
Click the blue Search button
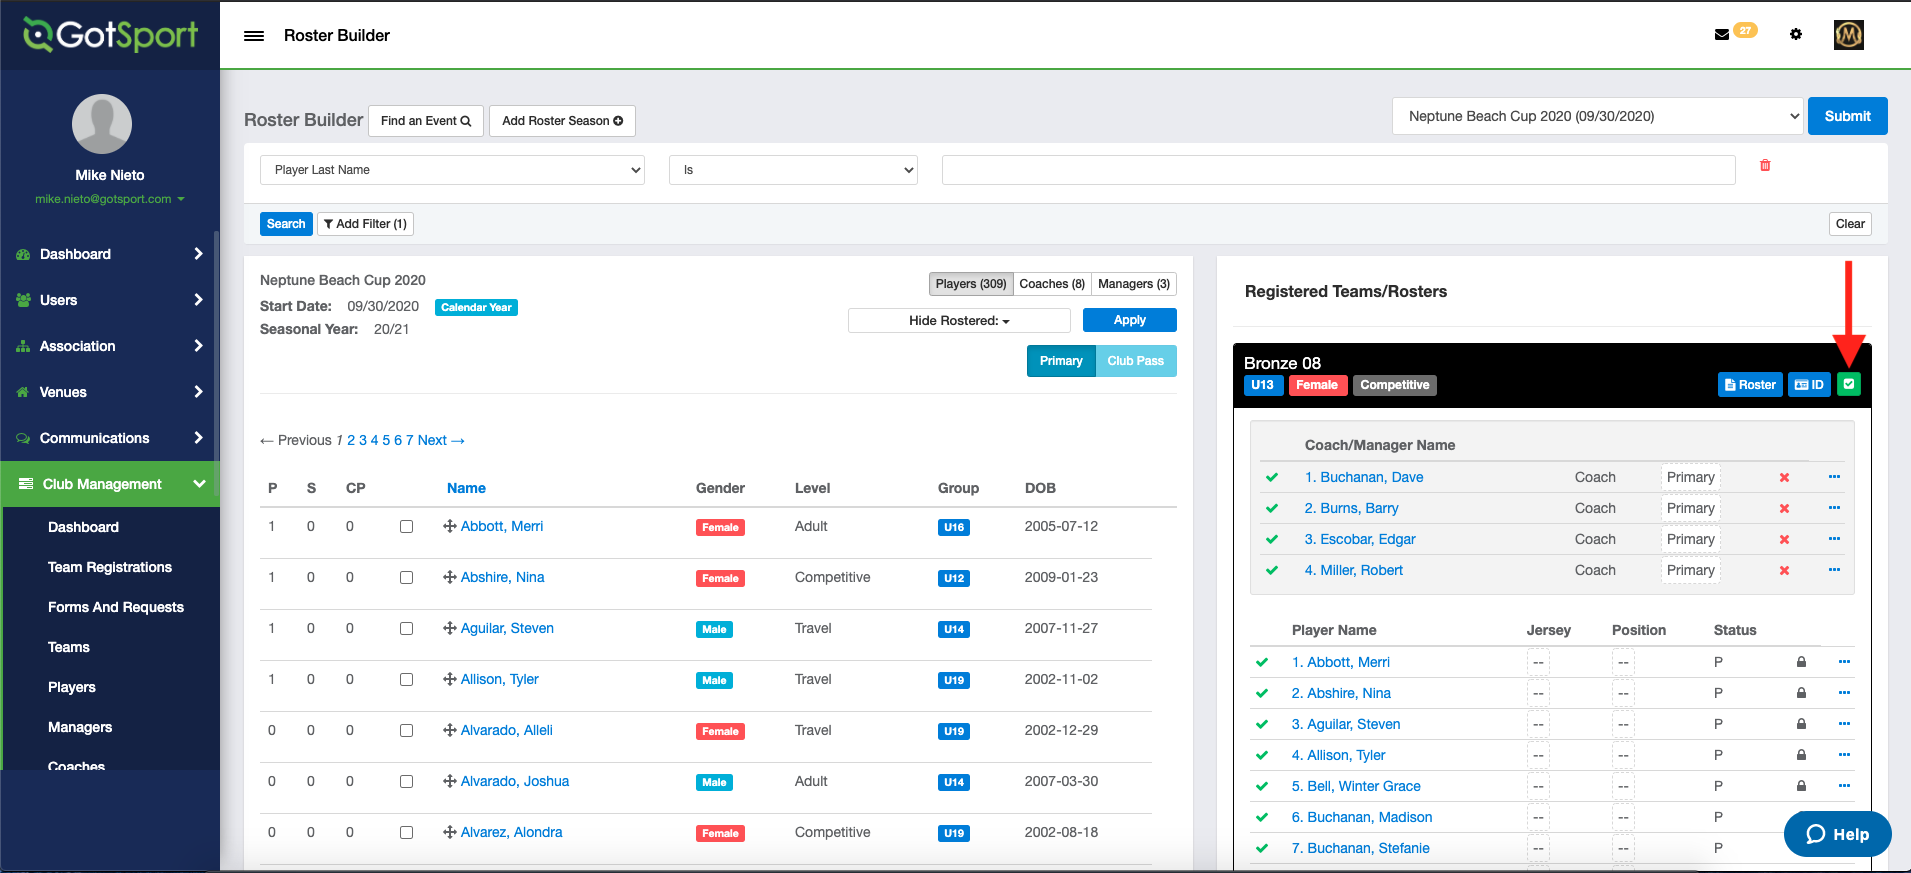click(286, 224)
